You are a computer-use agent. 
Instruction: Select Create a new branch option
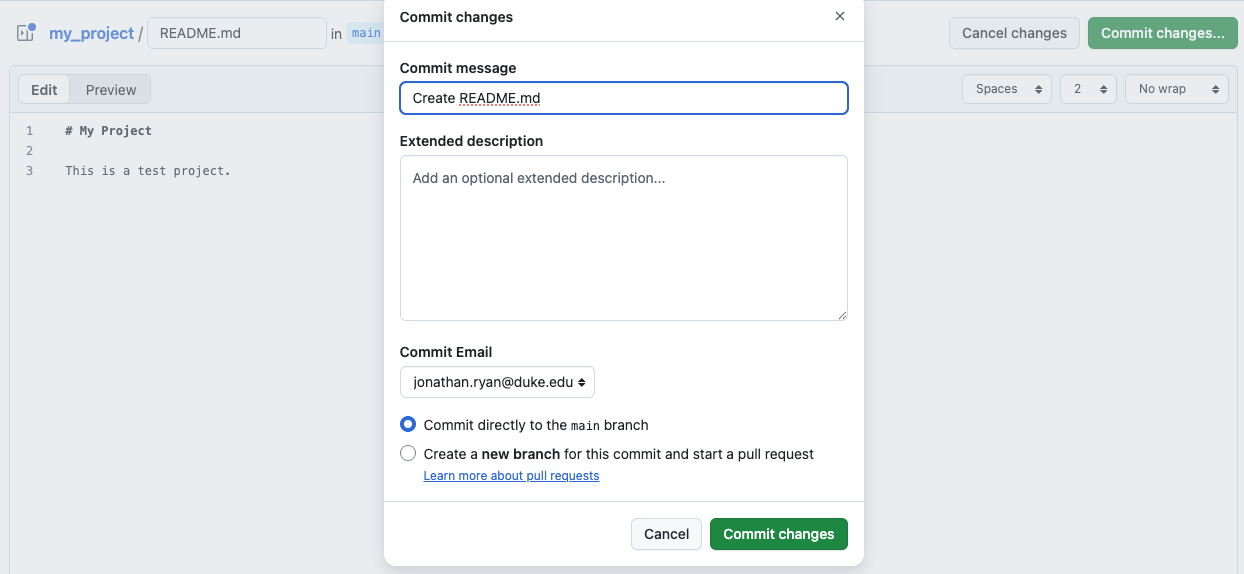click(x=408, y=454)
